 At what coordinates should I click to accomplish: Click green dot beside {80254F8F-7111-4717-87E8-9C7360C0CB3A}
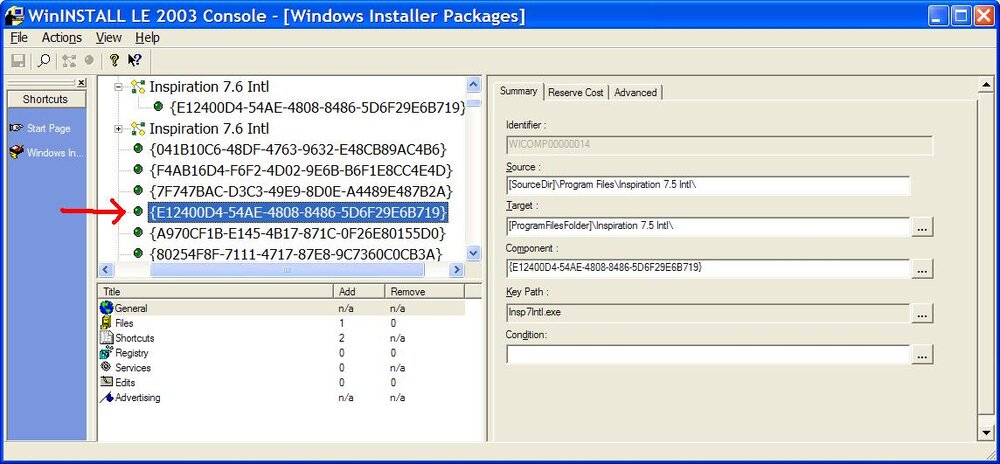(138, 253)
